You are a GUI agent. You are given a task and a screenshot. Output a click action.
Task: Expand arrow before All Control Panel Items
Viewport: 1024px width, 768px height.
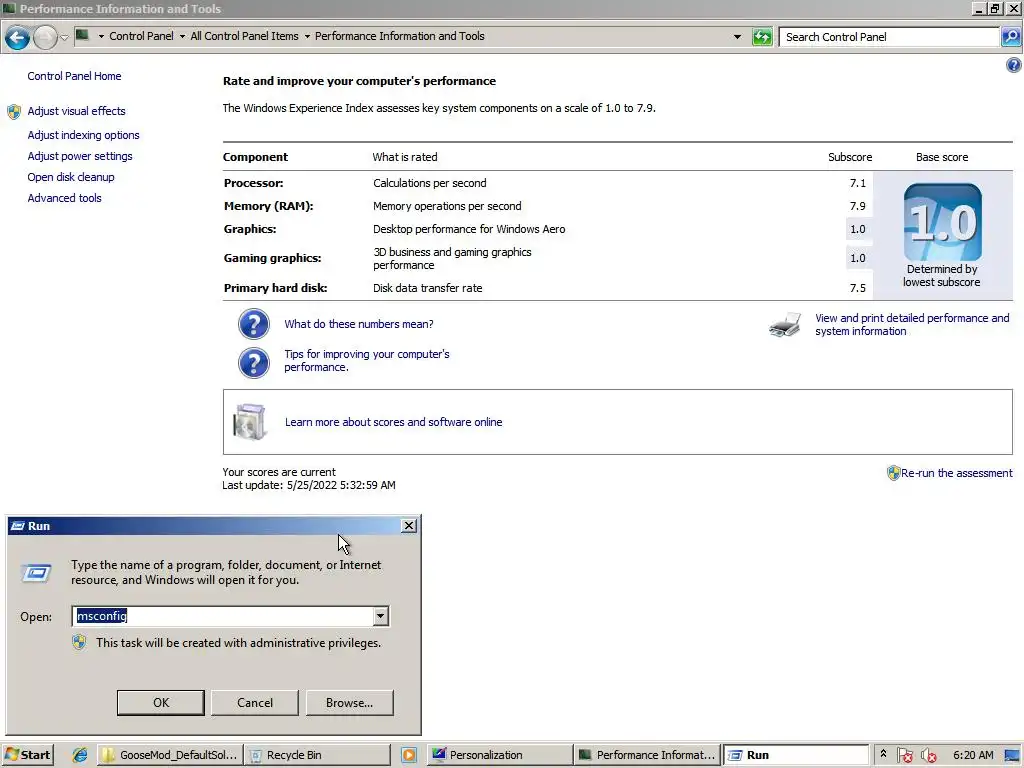point(182,37)
